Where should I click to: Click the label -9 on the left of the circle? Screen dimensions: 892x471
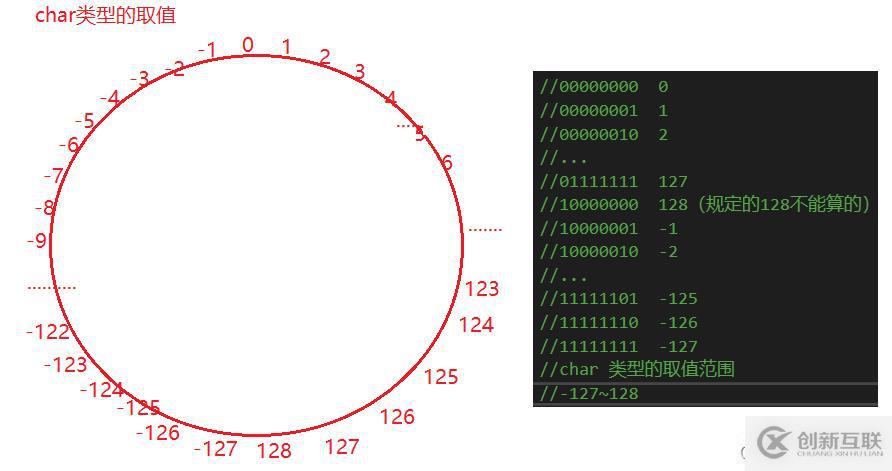(x=37, y=241)
